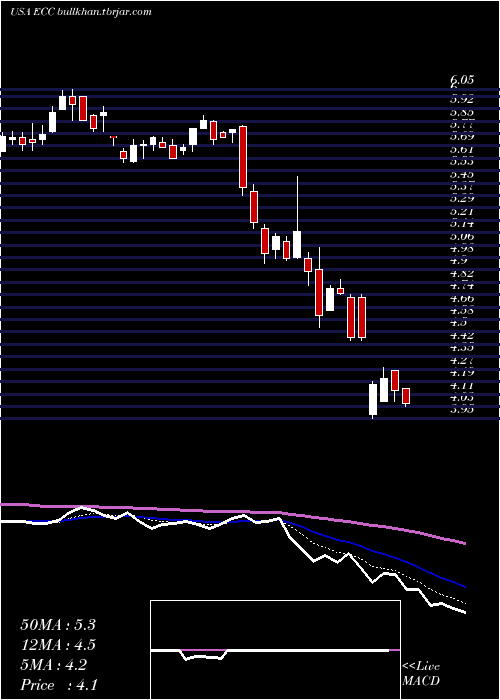Click the 4.11 price level label
The height and width of the screenshot is (700, 500).
[462, 385]
